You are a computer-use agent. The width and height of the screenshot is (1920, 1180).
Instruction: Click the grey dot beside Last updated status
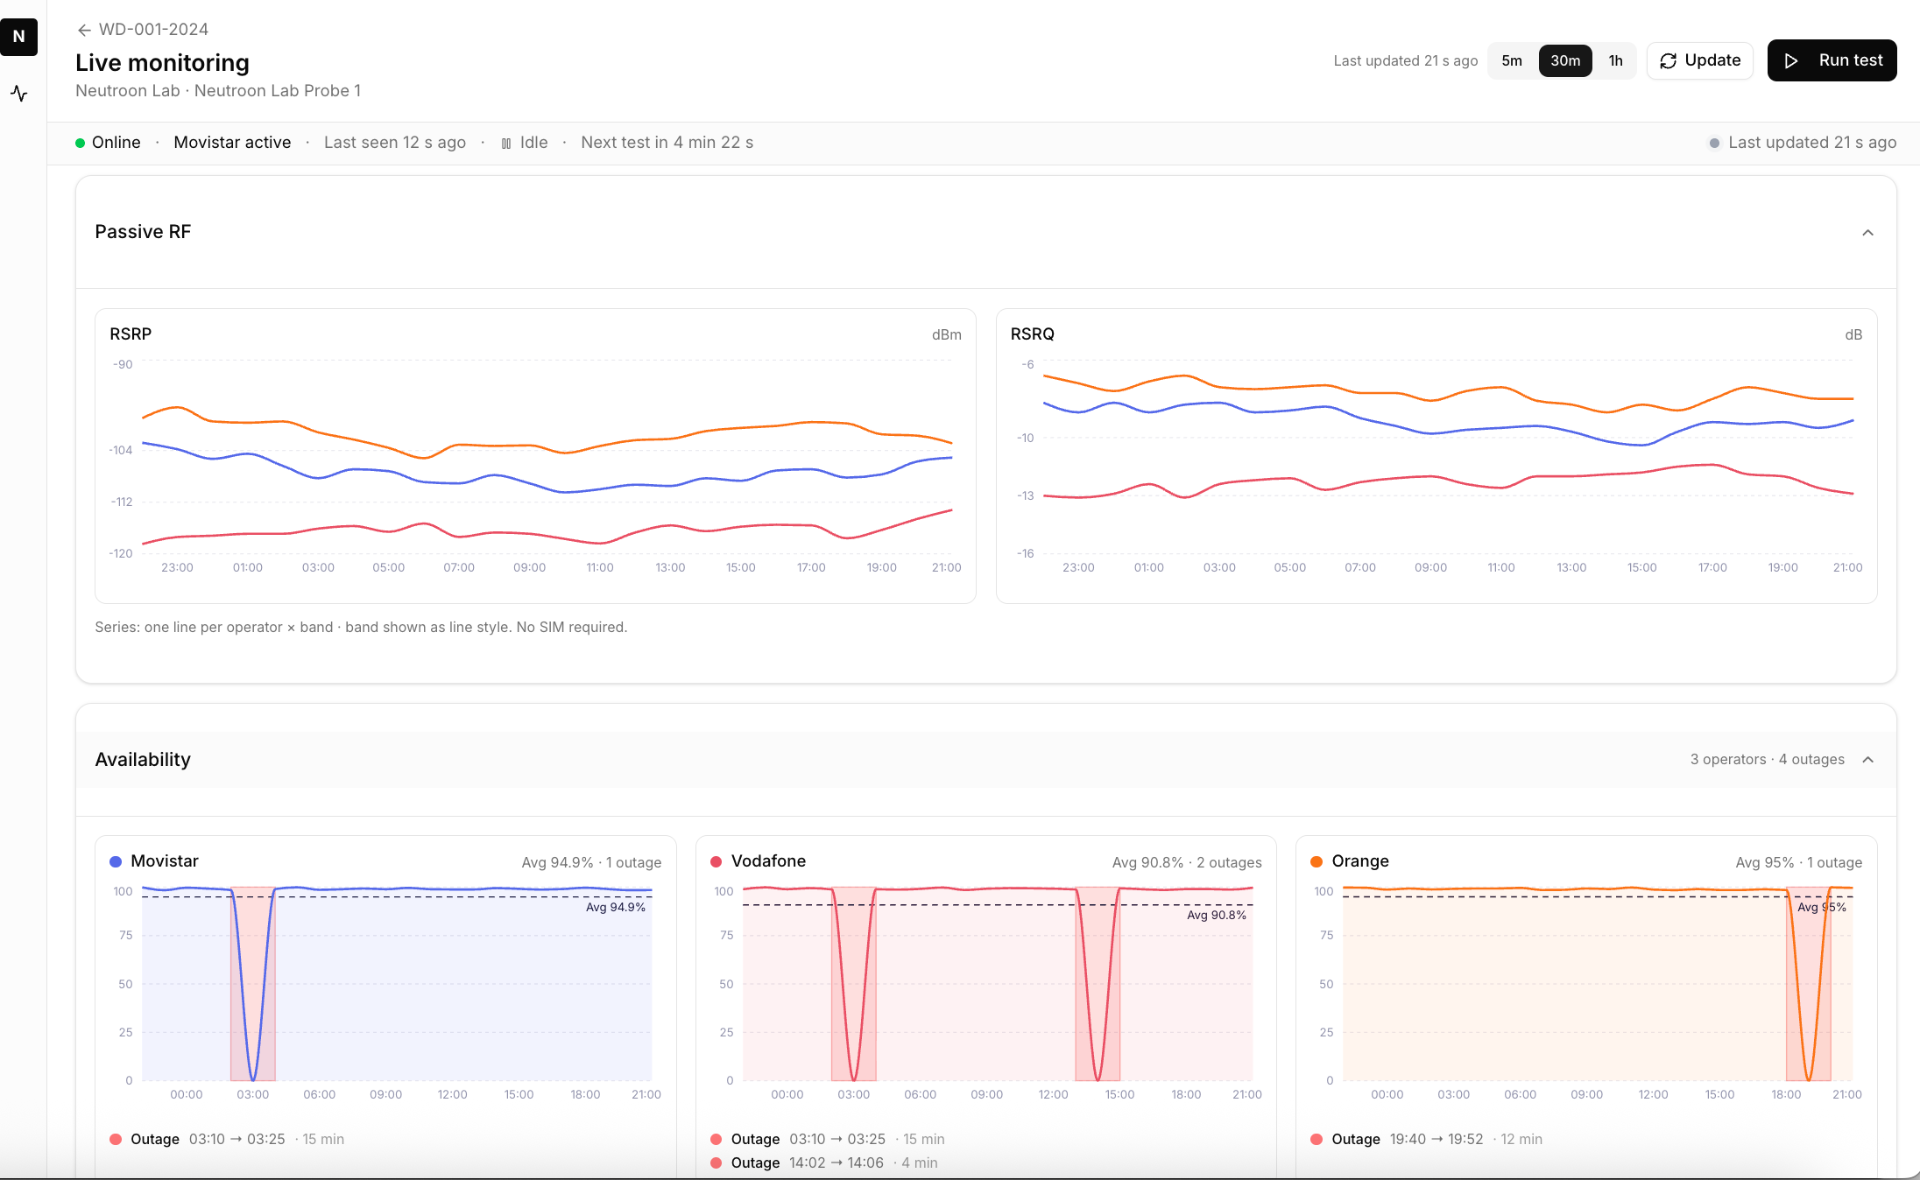1714,143
